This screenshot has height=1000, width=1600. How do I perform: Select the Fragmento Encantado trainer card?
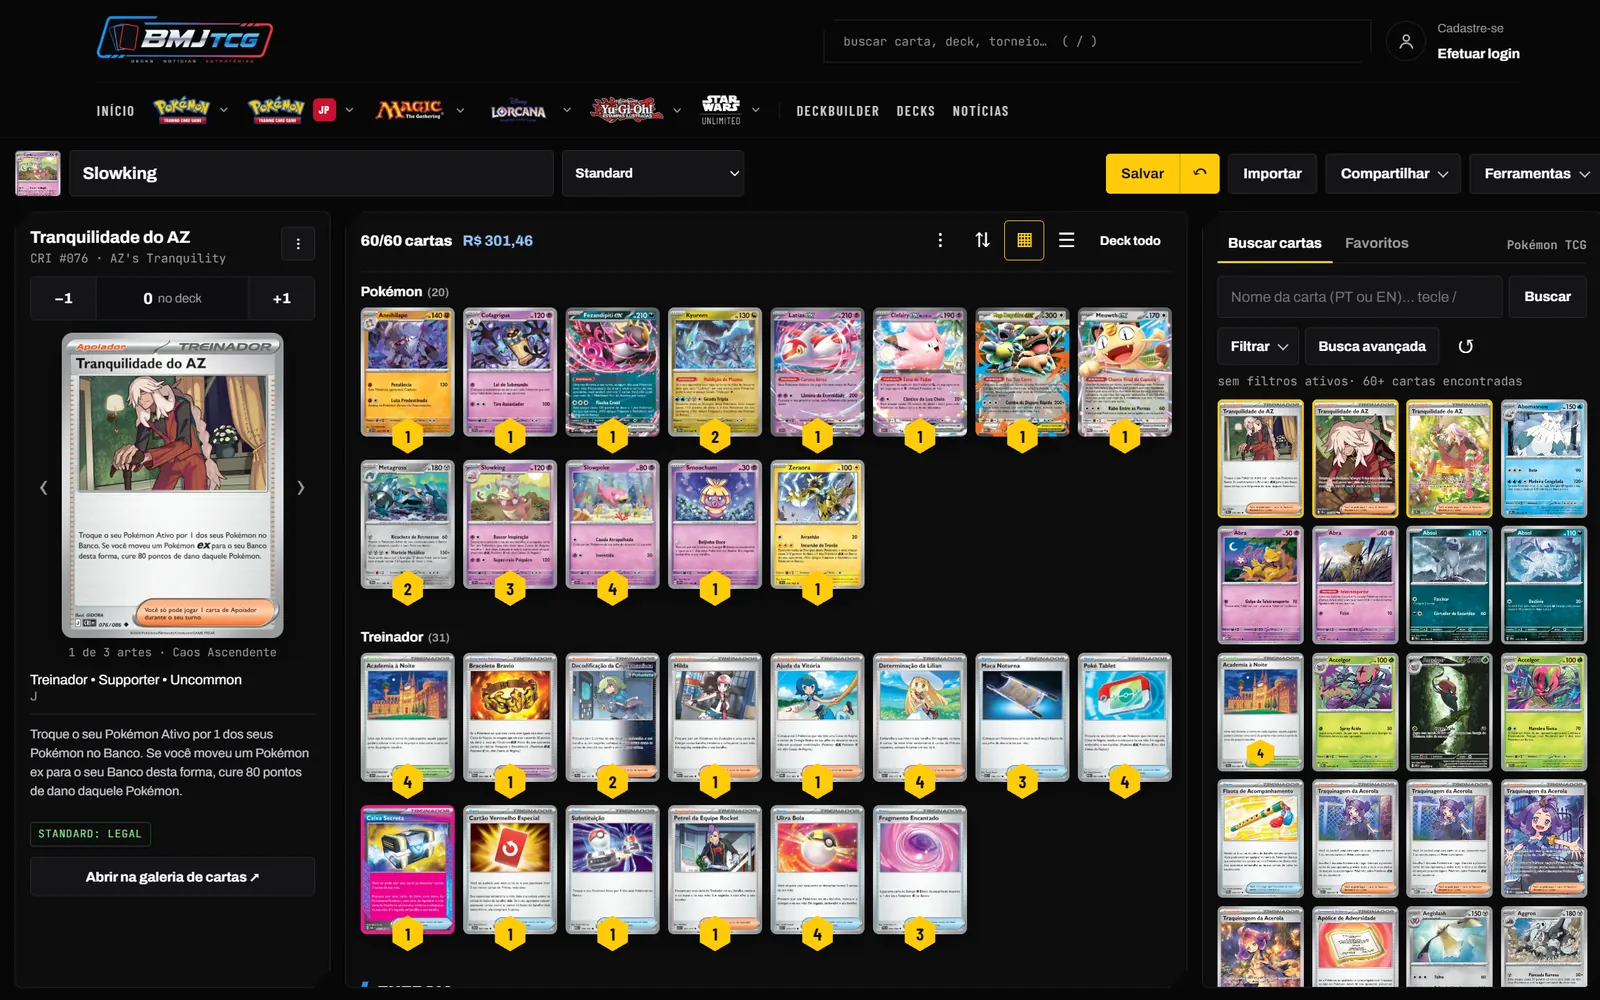(x=920, y=869)
